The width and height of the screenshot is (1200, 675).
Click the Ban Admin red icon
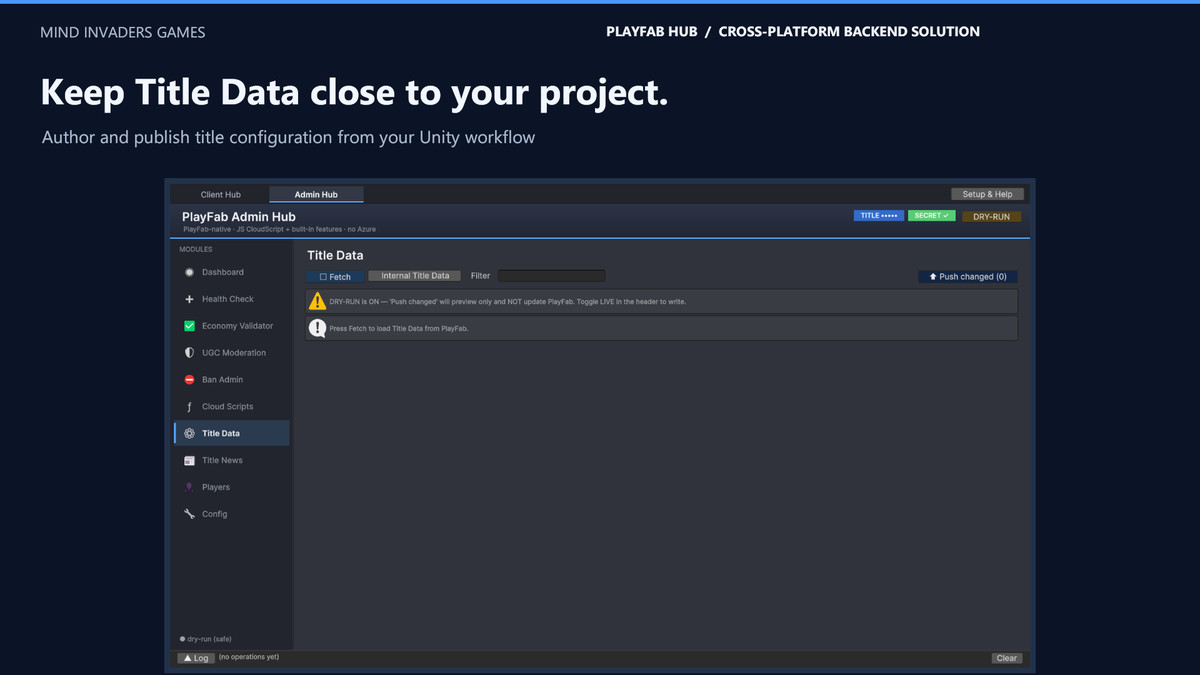[x=189, y=380]
